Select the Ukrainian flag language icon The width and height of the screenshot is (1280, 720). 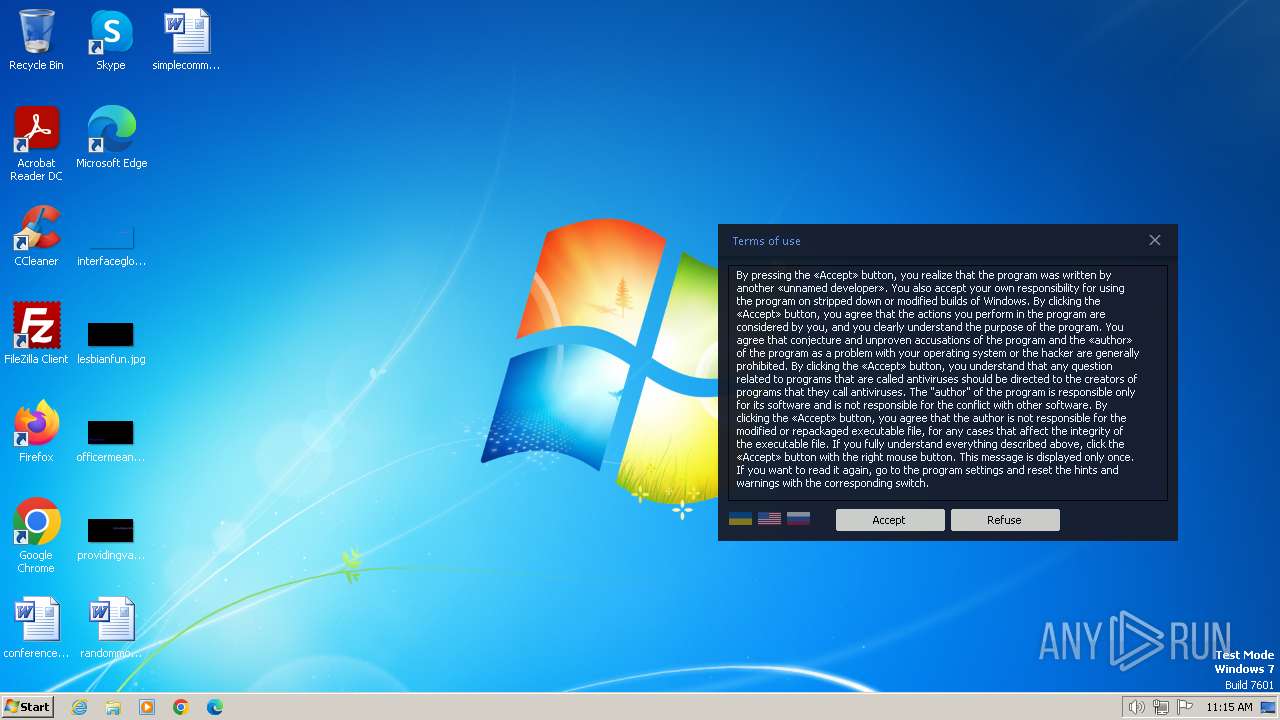[x=740, y=519]
